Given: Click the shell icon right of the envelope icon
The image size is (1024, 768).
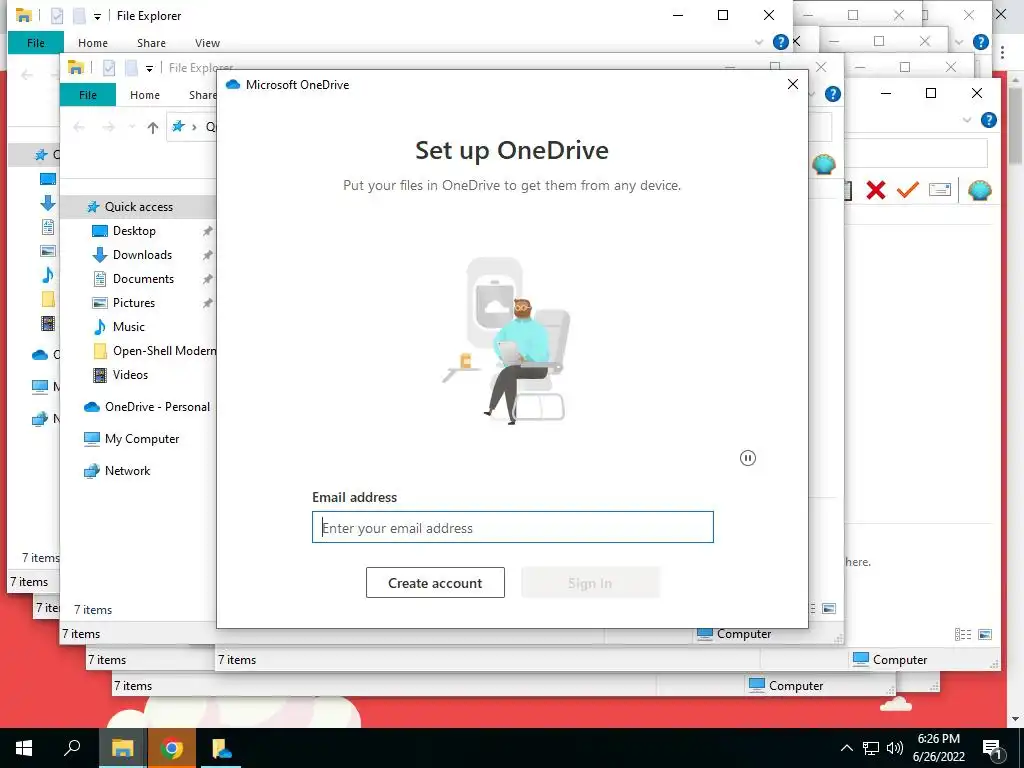Looking at the screenshot, I should click(980, 190).
